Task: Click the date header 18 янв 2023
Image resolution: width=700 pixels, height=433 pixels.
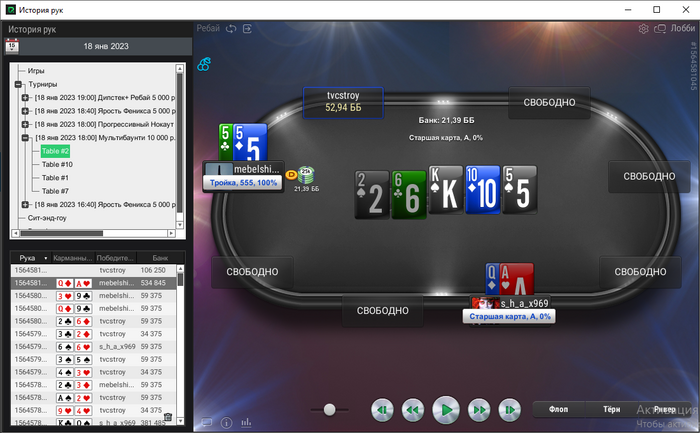Action: point(106,46)
